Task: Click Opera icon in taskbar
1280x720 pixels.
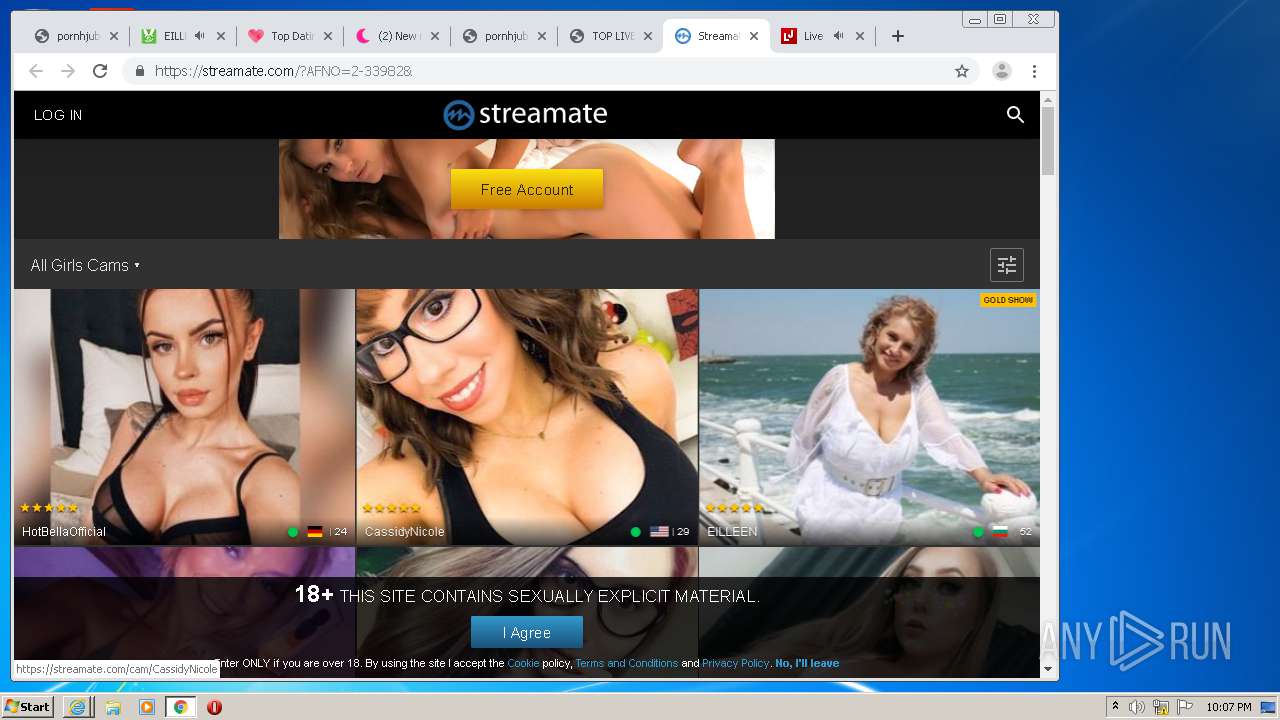Action: [214, 707]
